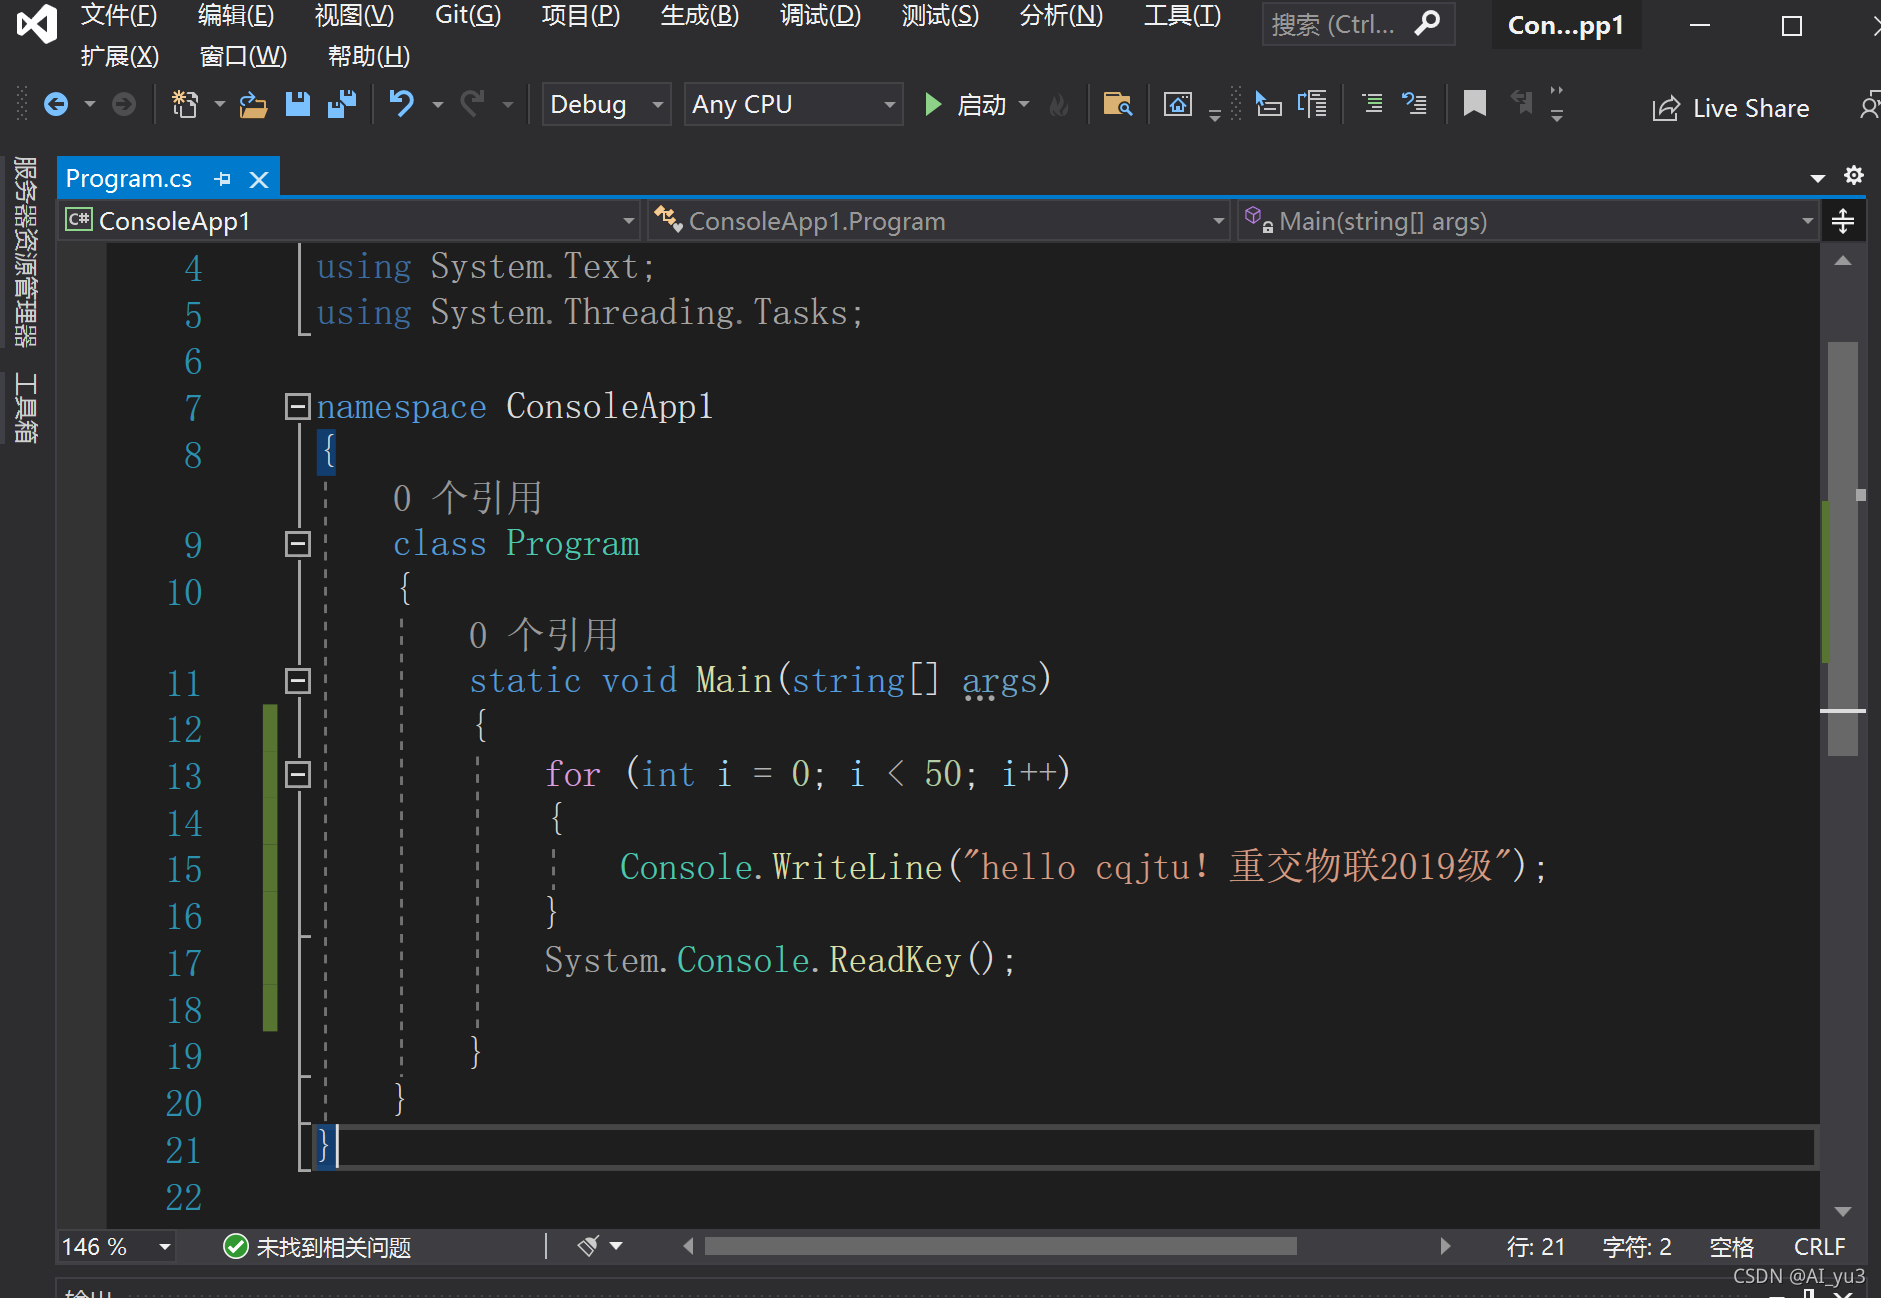Open the 服务器资源管理器 side panel
Image resolution: width=1881 pixels, height=1298 pixels.
[25, 251]
